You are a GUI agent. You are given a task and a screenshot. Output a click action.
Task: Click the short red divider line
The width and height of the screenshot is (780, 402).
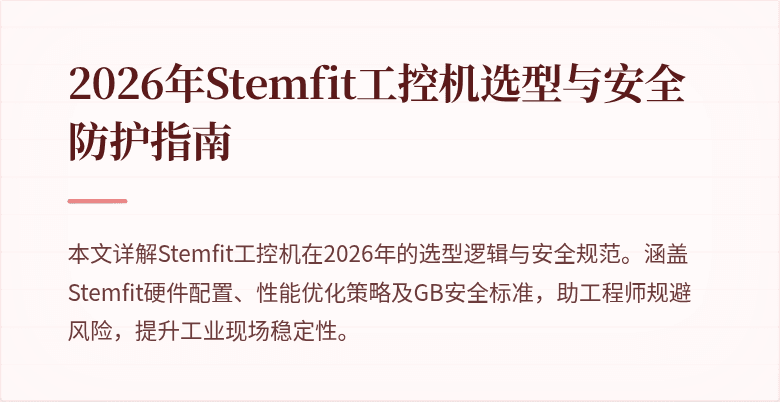tap(98, 201)
